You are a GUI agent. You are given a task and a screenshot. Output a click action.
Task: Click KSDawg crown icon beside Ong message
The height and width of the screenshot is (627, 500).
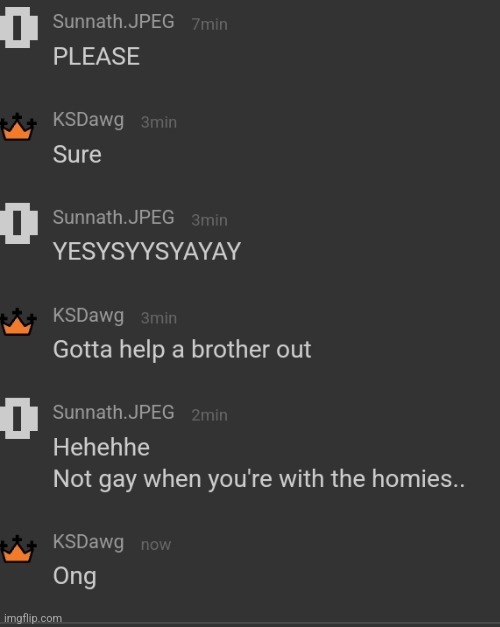click(x=18, y=549)
